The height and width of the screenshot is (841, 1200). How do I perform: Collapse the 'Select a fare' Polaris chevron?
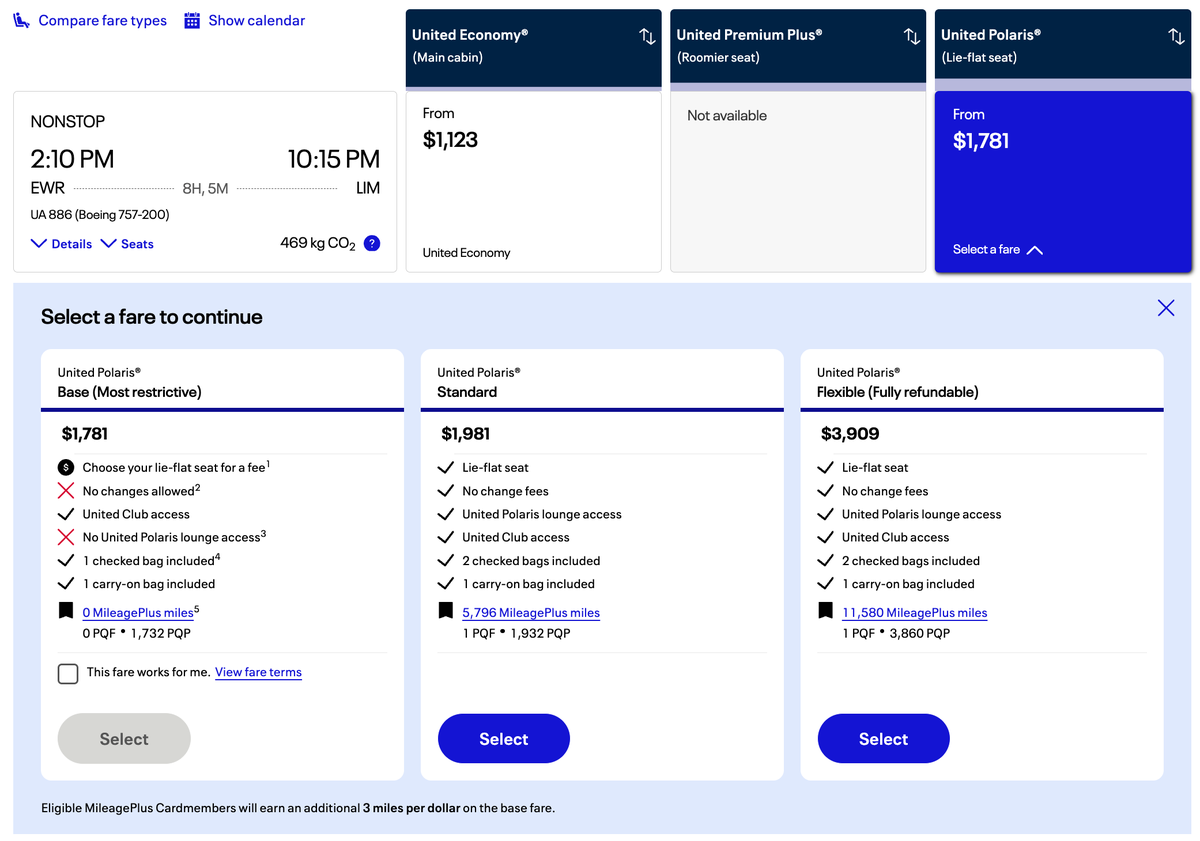tap(1034, 250)
